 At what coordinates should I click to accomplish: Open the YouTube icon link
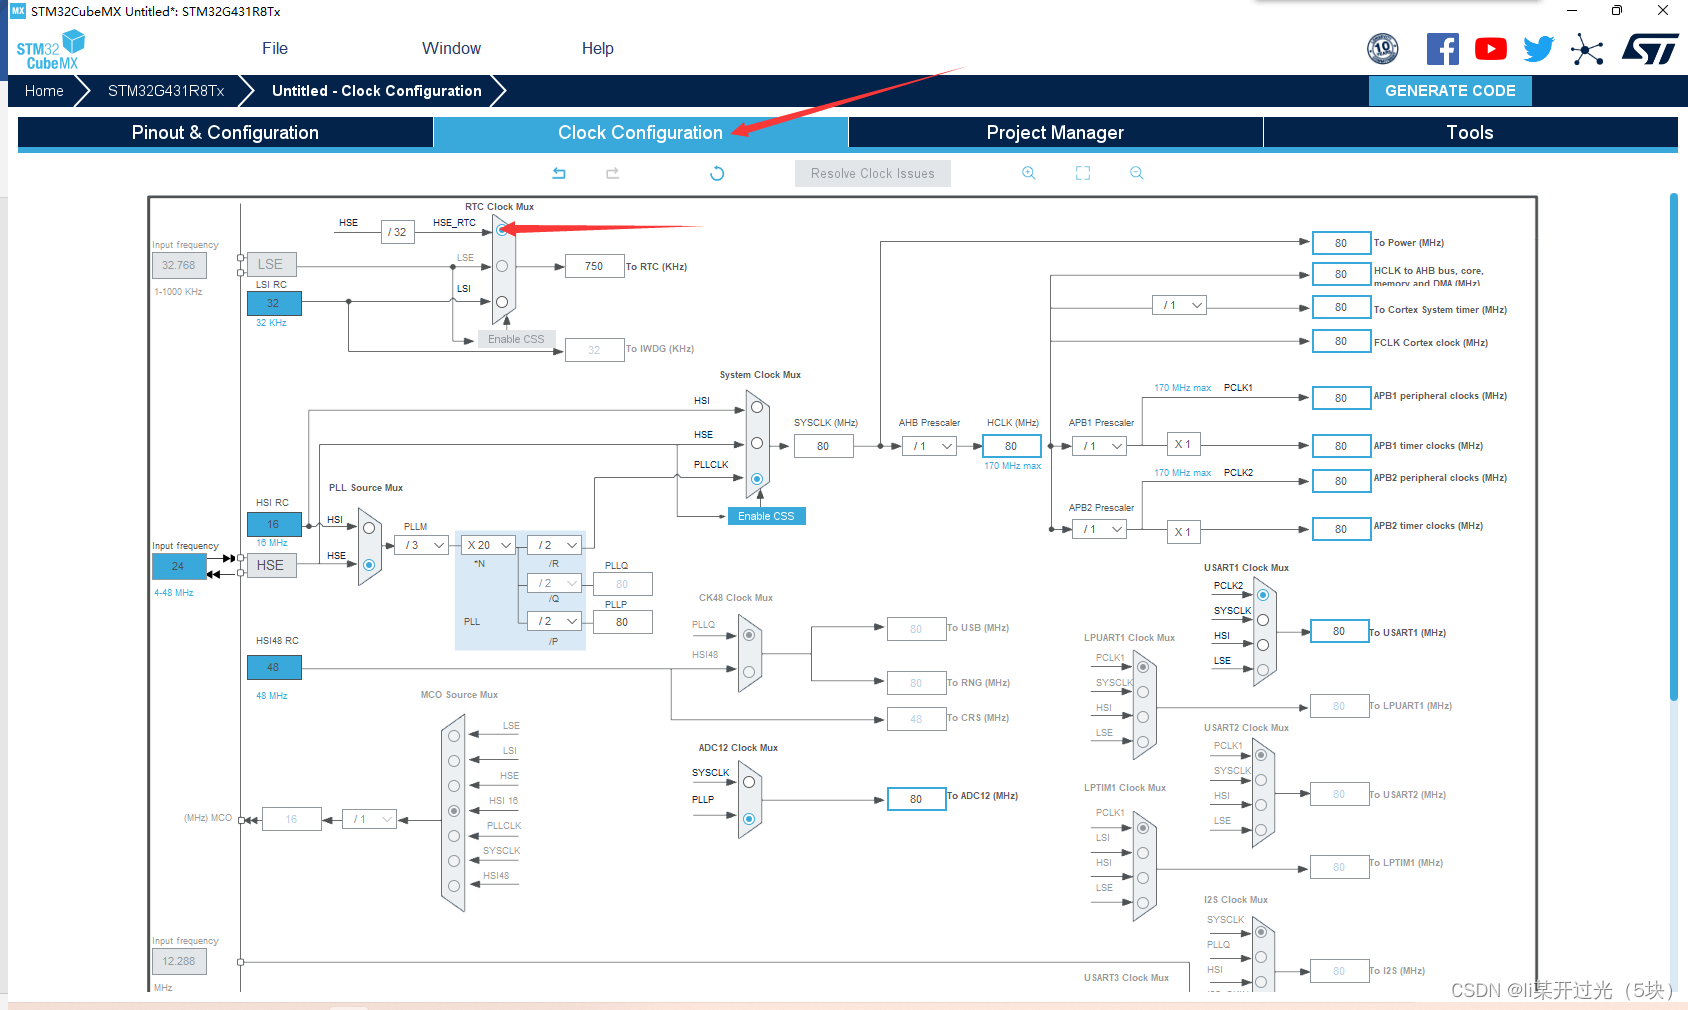[1491, 49]
